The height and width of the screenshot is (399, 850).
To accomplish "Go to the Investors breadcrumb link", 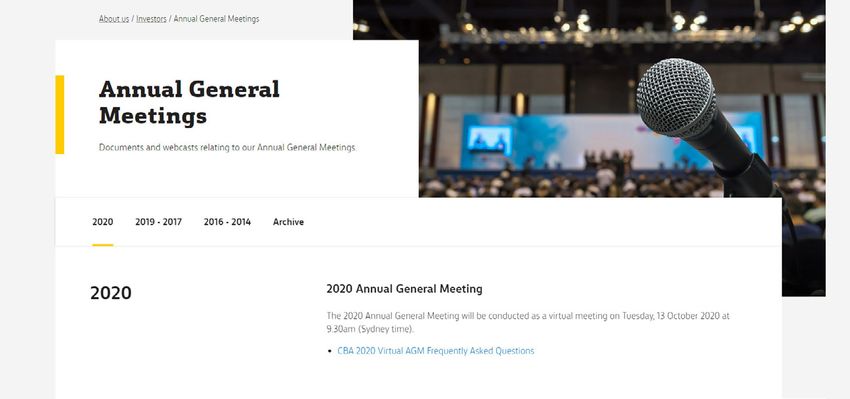I will (151, 19).
